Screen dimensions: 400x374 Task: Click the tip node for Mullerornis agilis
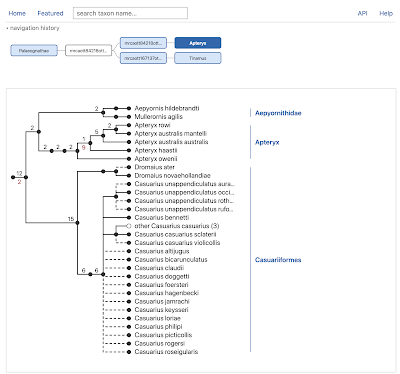pyautogui.click(x=129, y=117)
